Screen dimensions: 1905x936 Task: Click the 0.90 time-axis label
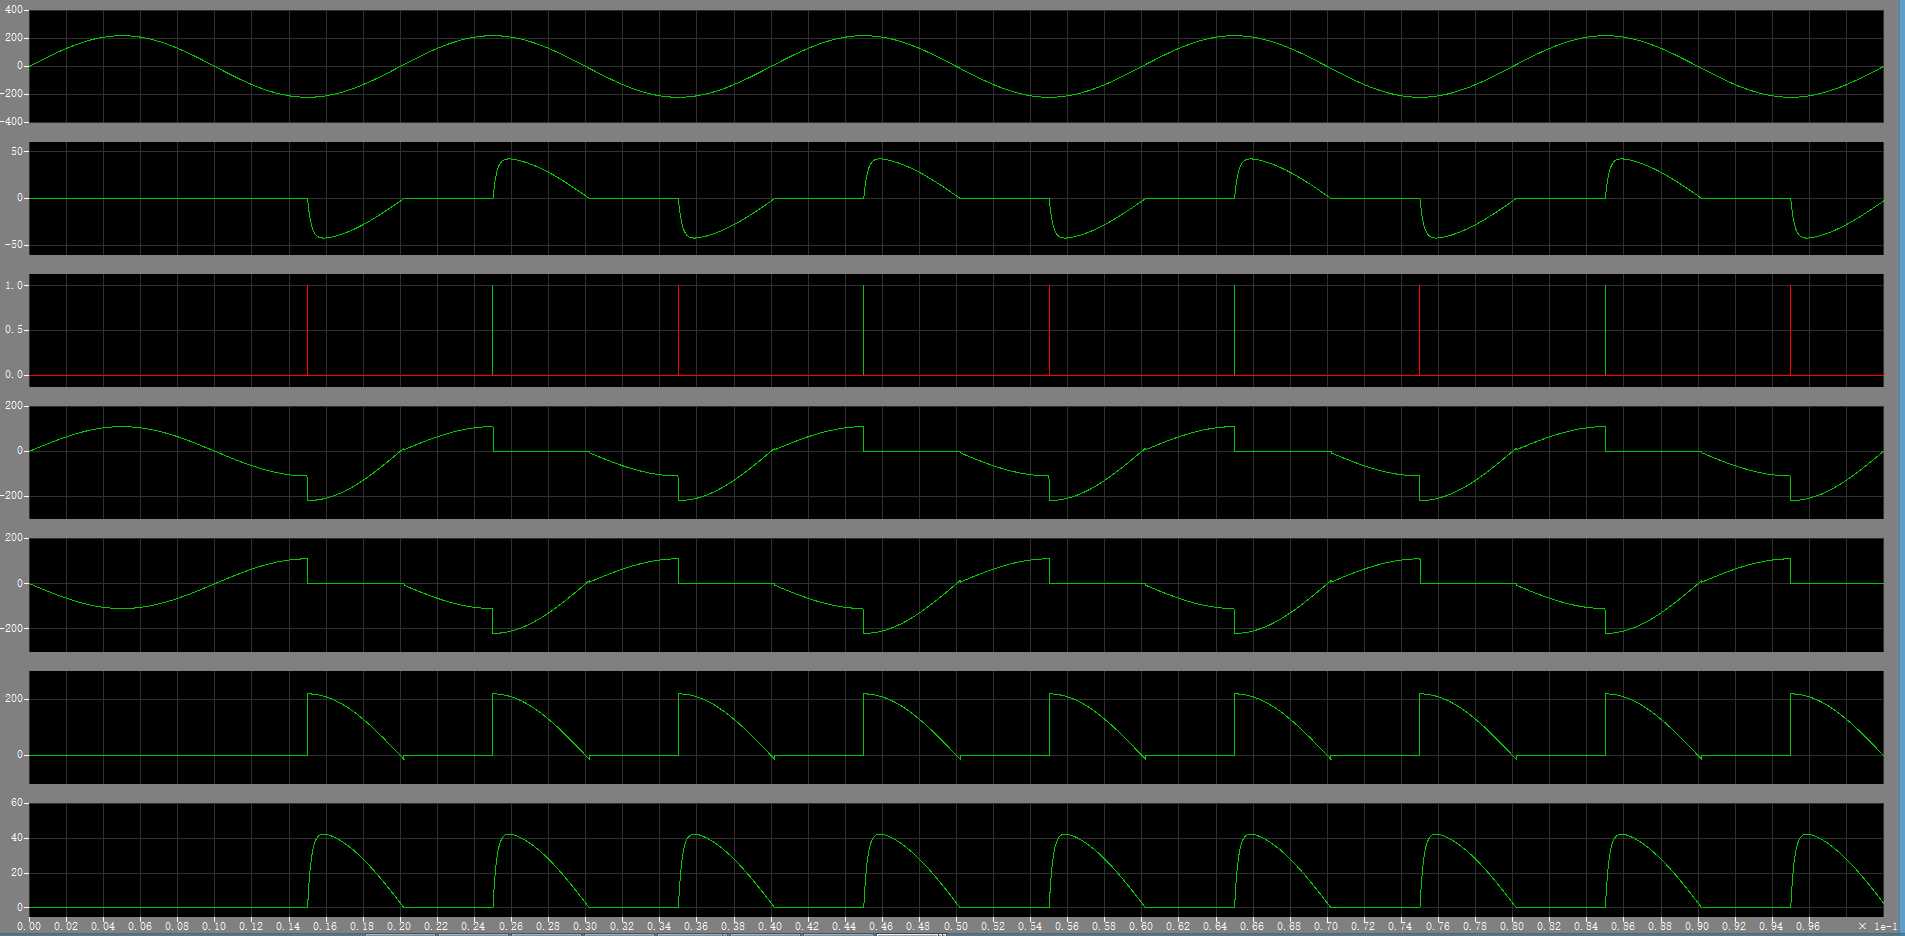1698,926
